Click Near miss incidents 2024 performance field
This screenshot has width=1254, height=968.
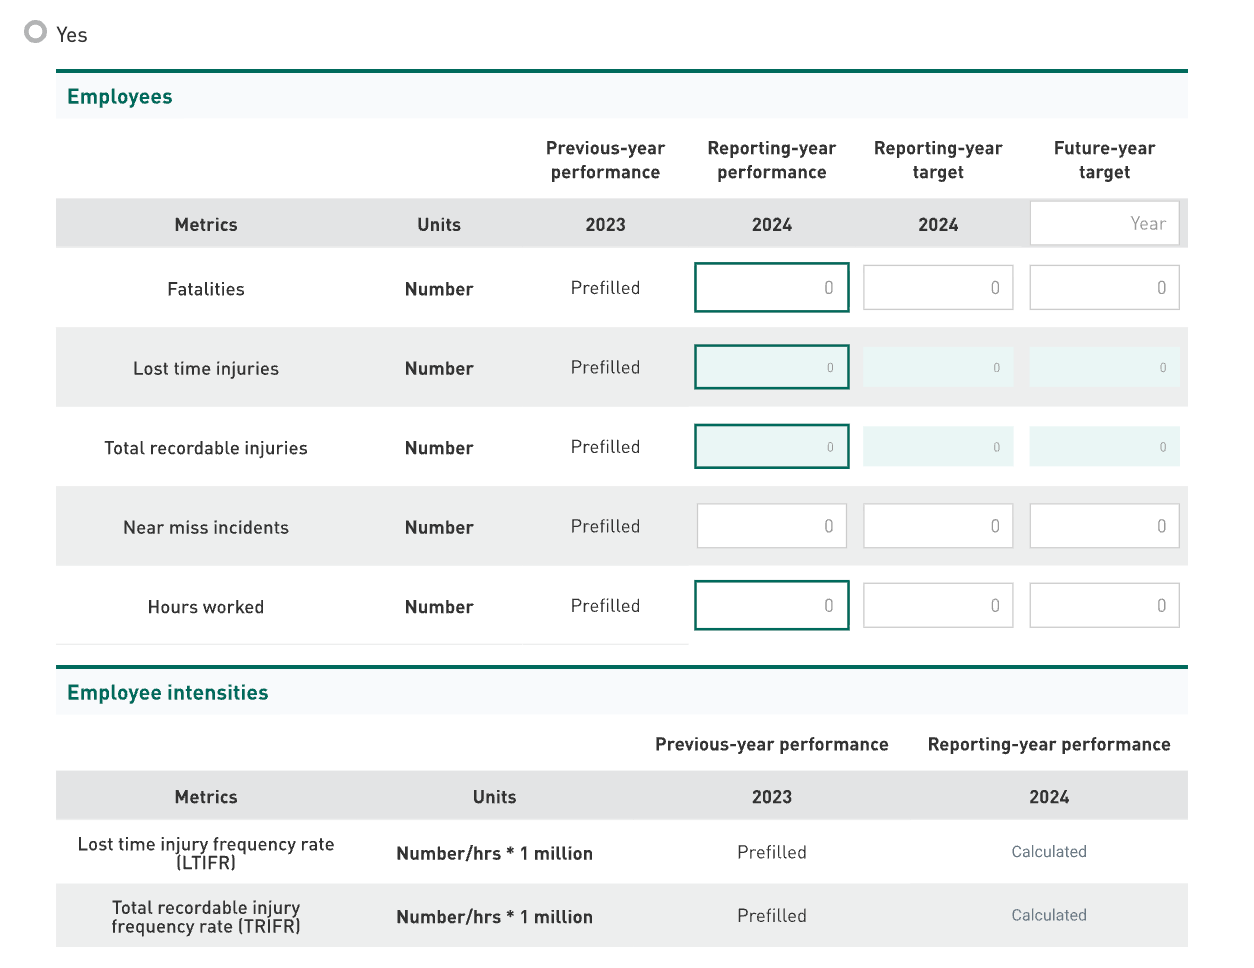(771, 526)
